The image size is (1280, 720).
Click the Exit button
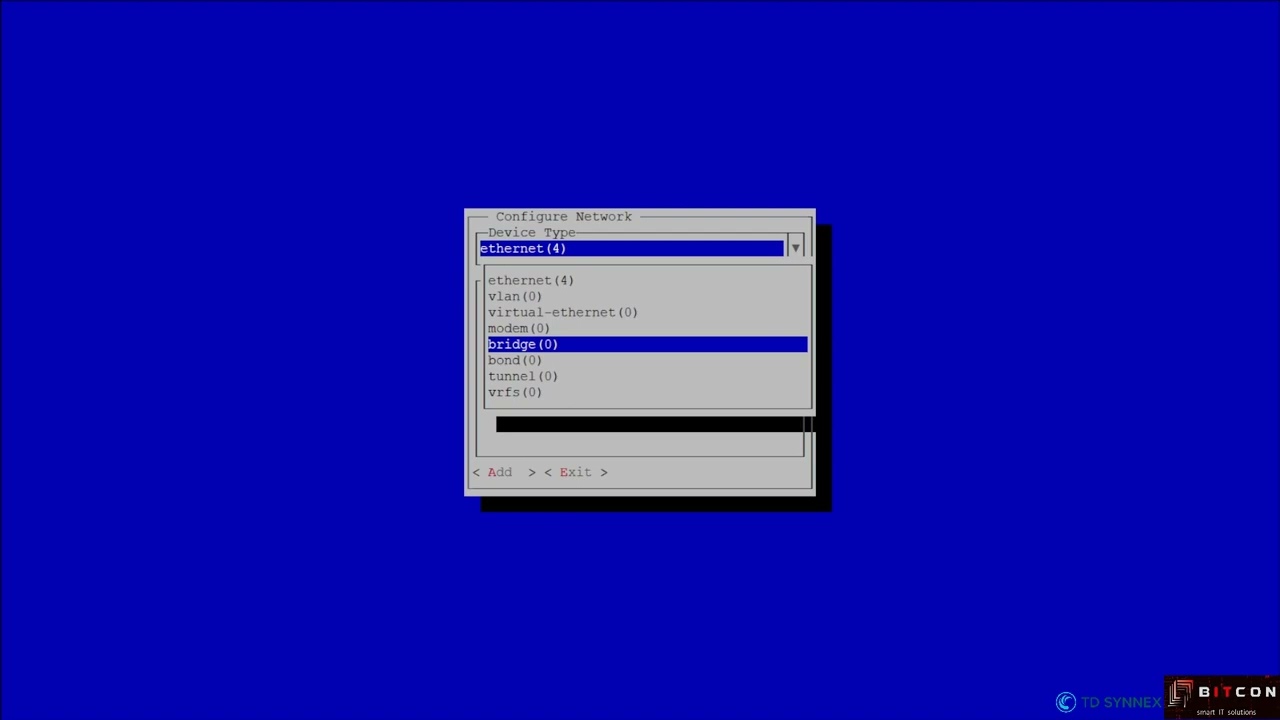click(576, 472)
